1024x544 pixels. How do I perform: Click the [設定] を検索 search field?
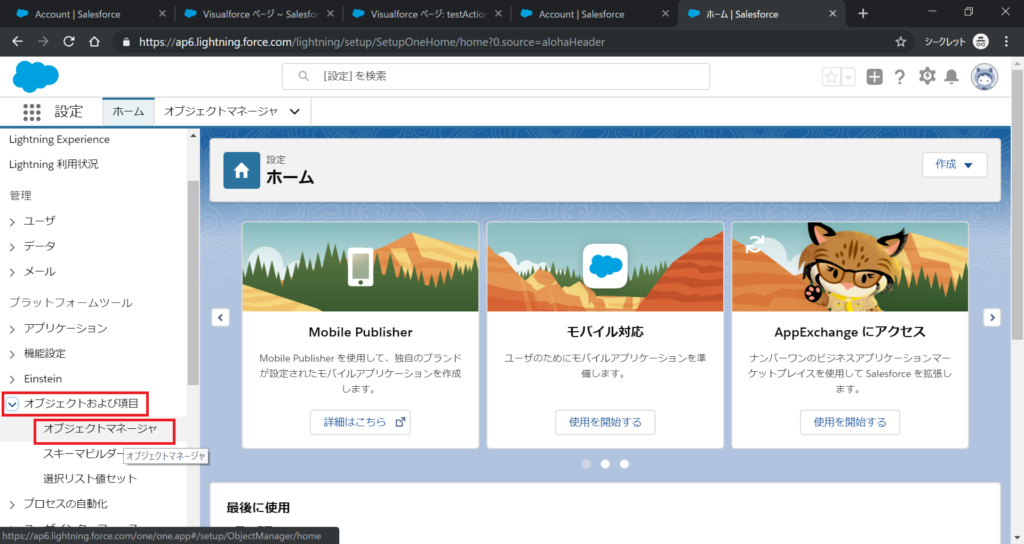pyautogui.click(x=496, y=77)
